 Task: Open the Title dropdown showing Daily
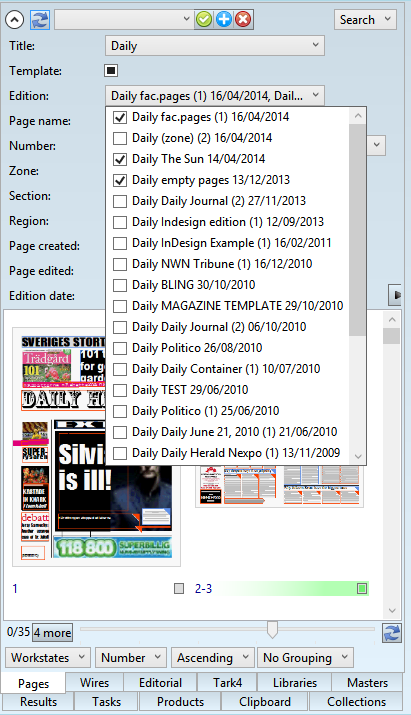coord(215,46)
